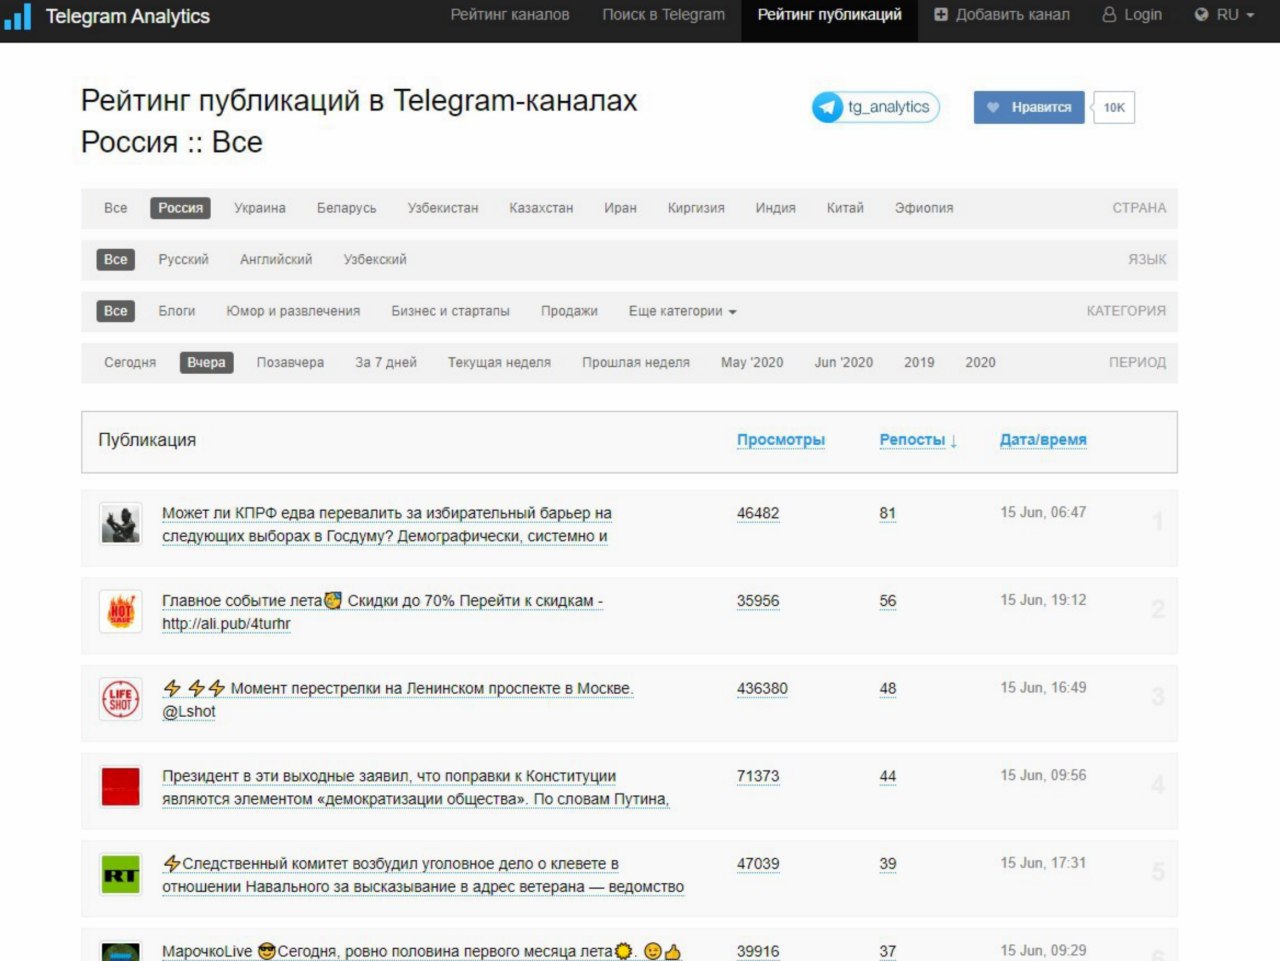The width and height of the screenshot is (1280, 961).
Task: Choose the 2020 period
Action: [x=980, y=362]
